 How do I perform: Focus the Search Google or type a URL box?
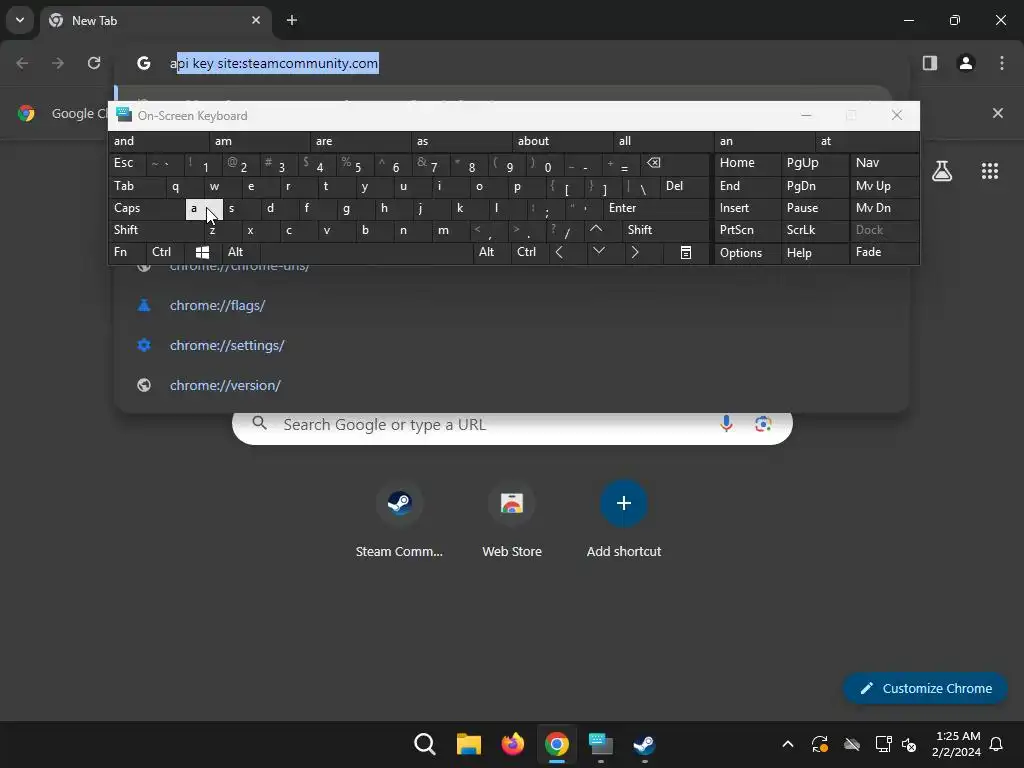[512, 424]
